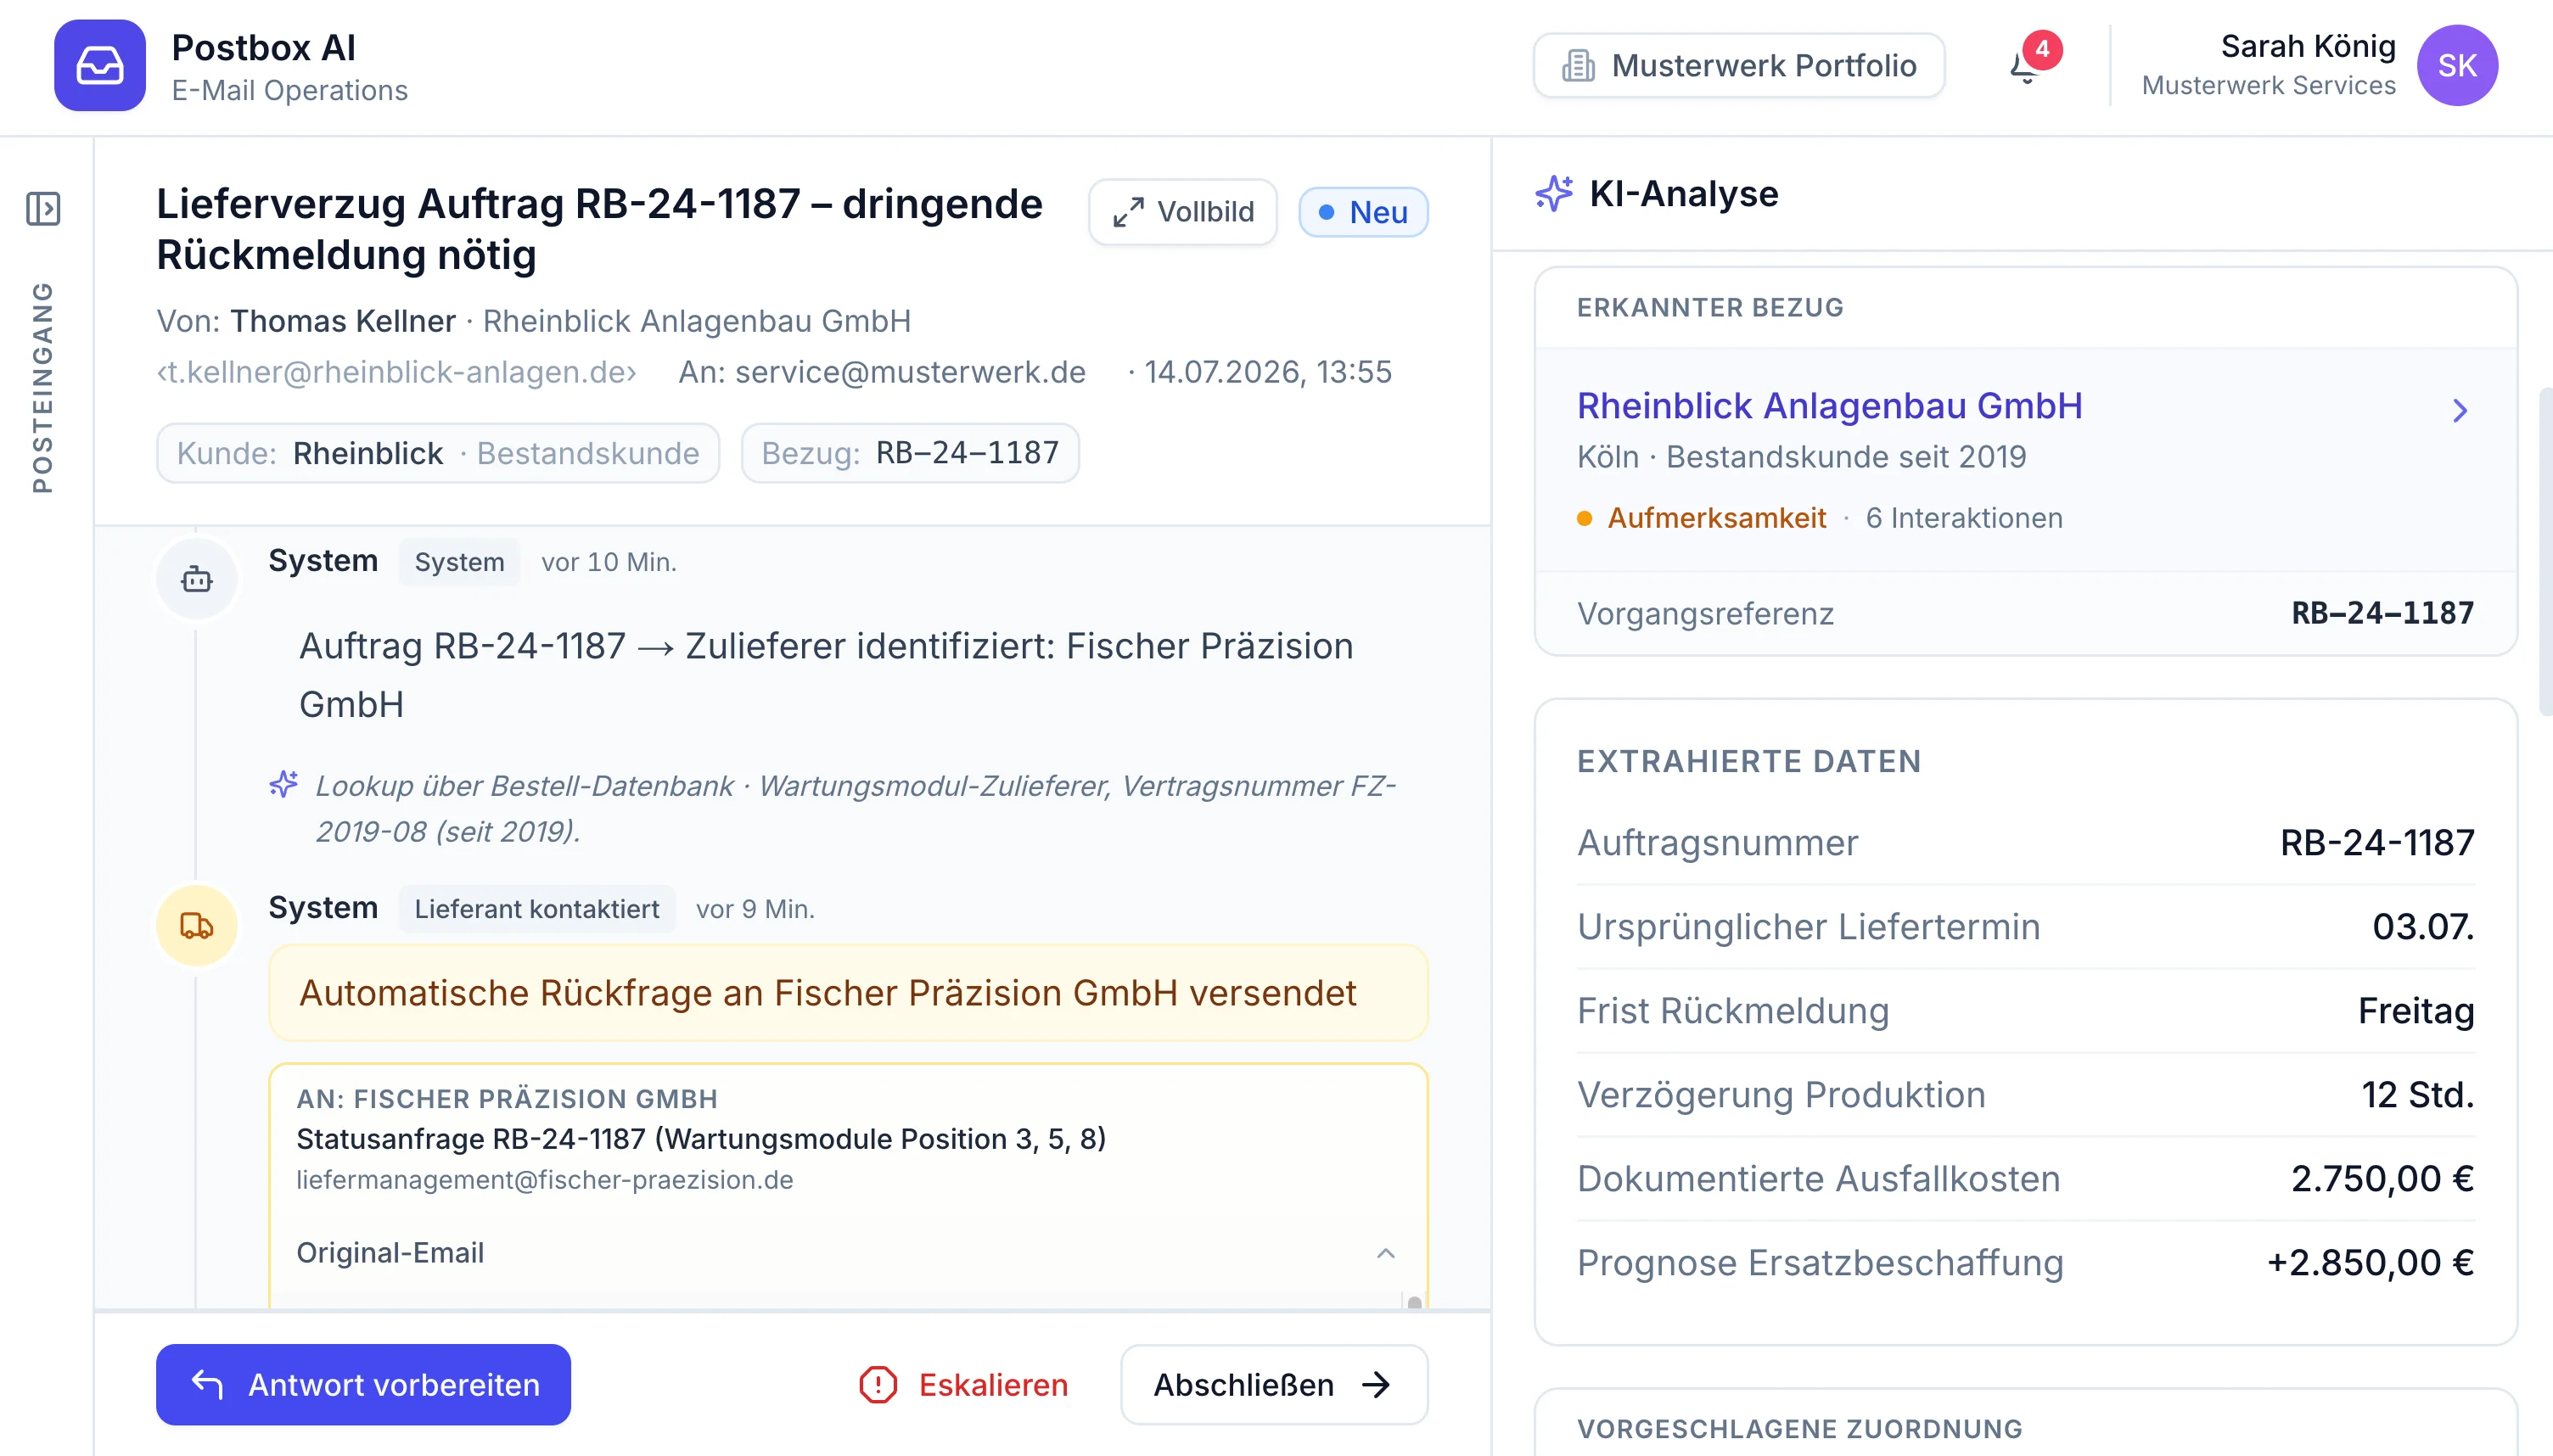Screen dimensions: 2553x1456
Task: Click Ursprünglicher Liefertermin value 03.07.
Action: click(2423, 927)
